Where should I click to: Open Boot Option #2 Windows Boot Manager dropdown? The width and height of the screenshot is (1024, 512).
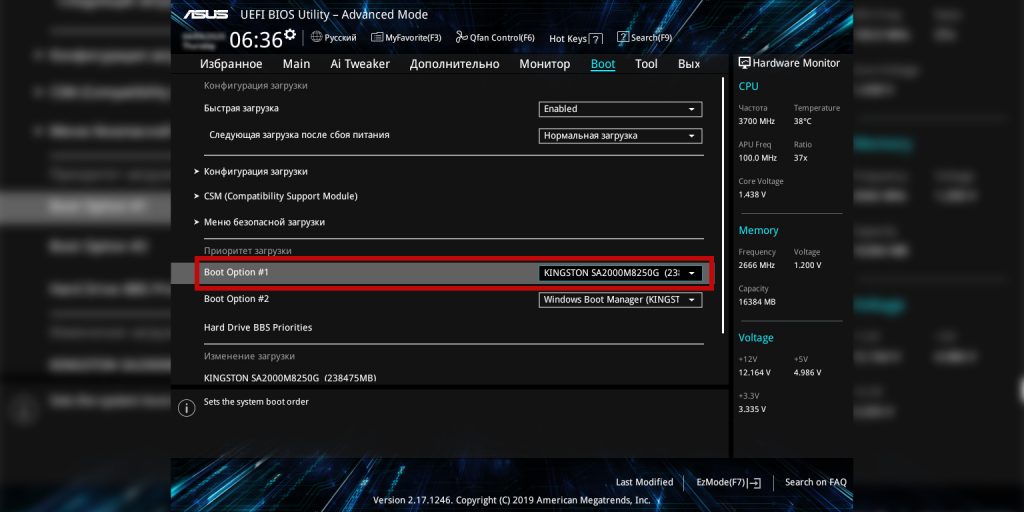[x=620, y=300]
